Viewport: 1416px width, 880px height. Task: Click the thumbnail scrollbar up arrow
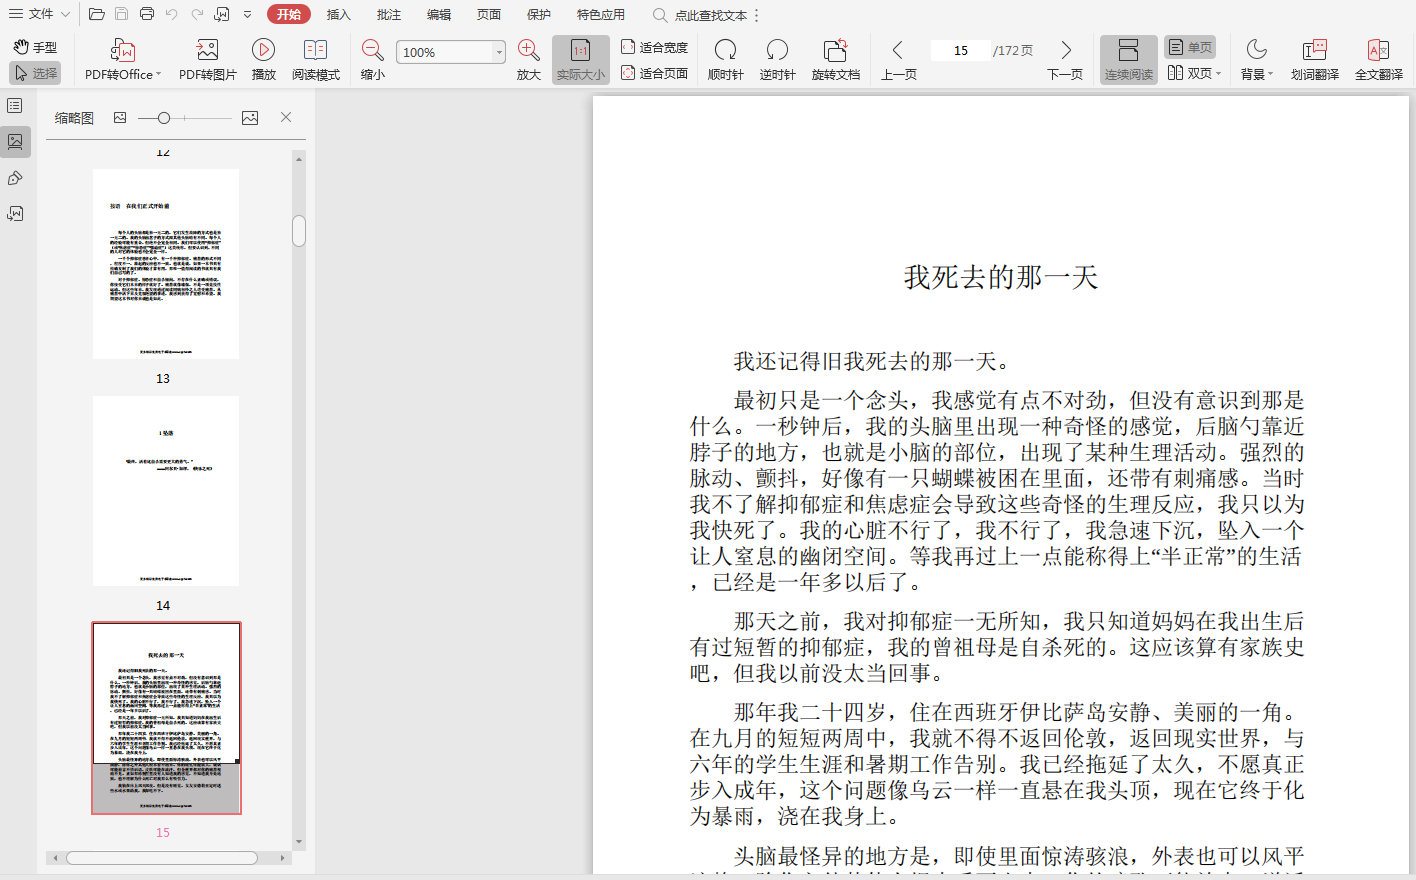[x=299, y=159]
